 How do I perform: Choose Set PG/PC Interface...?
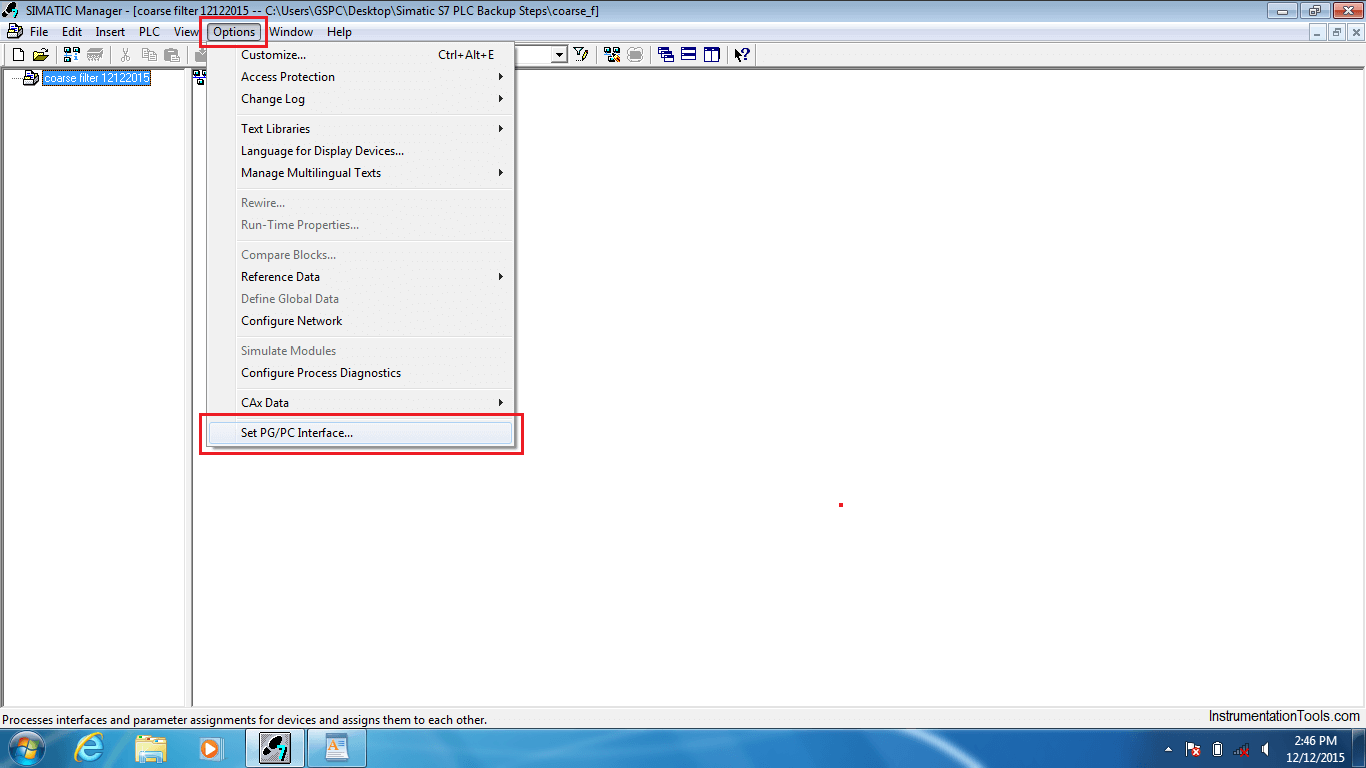(360, 433)
